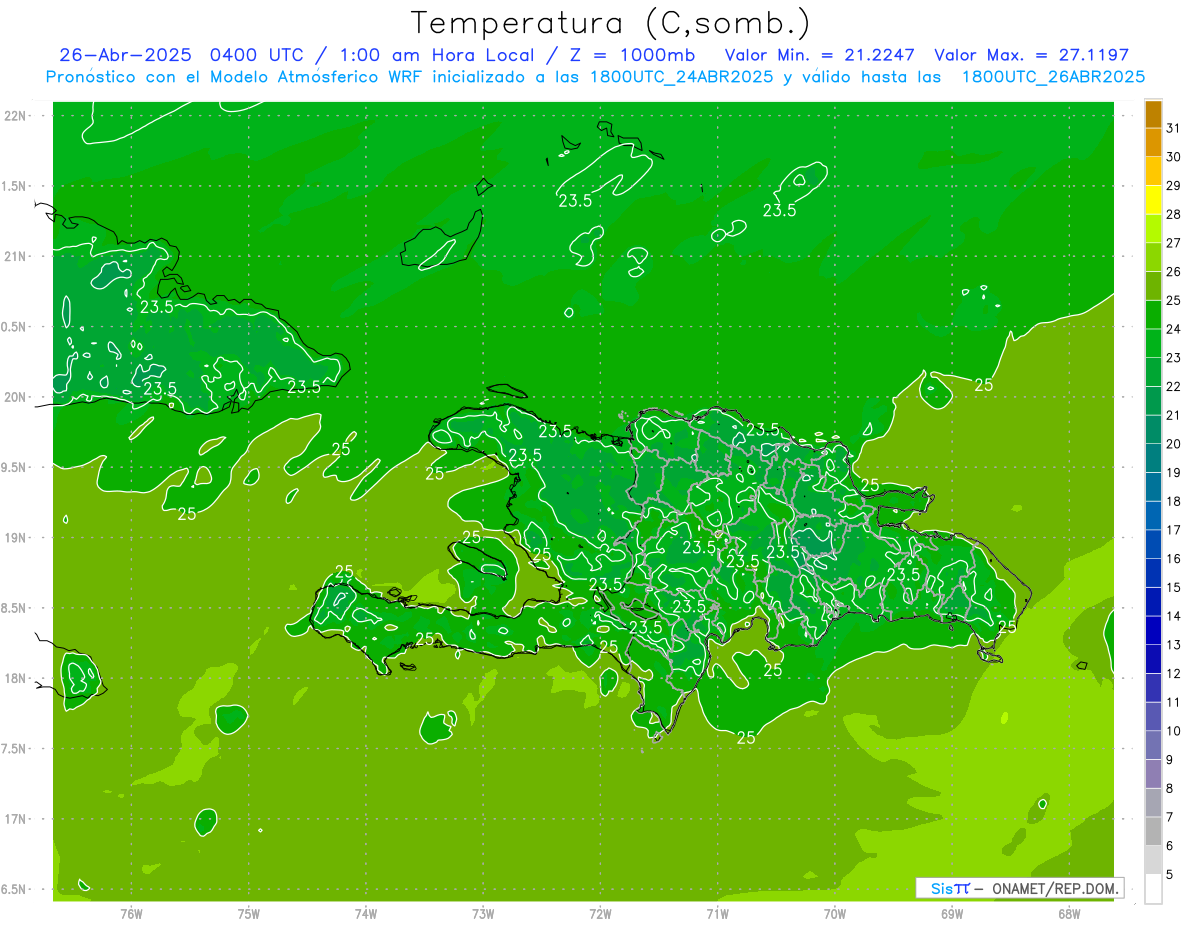Click legend label "31"
This screenshot has width=1200, height=927.
pyautogui.click(x=1173, y=128)
